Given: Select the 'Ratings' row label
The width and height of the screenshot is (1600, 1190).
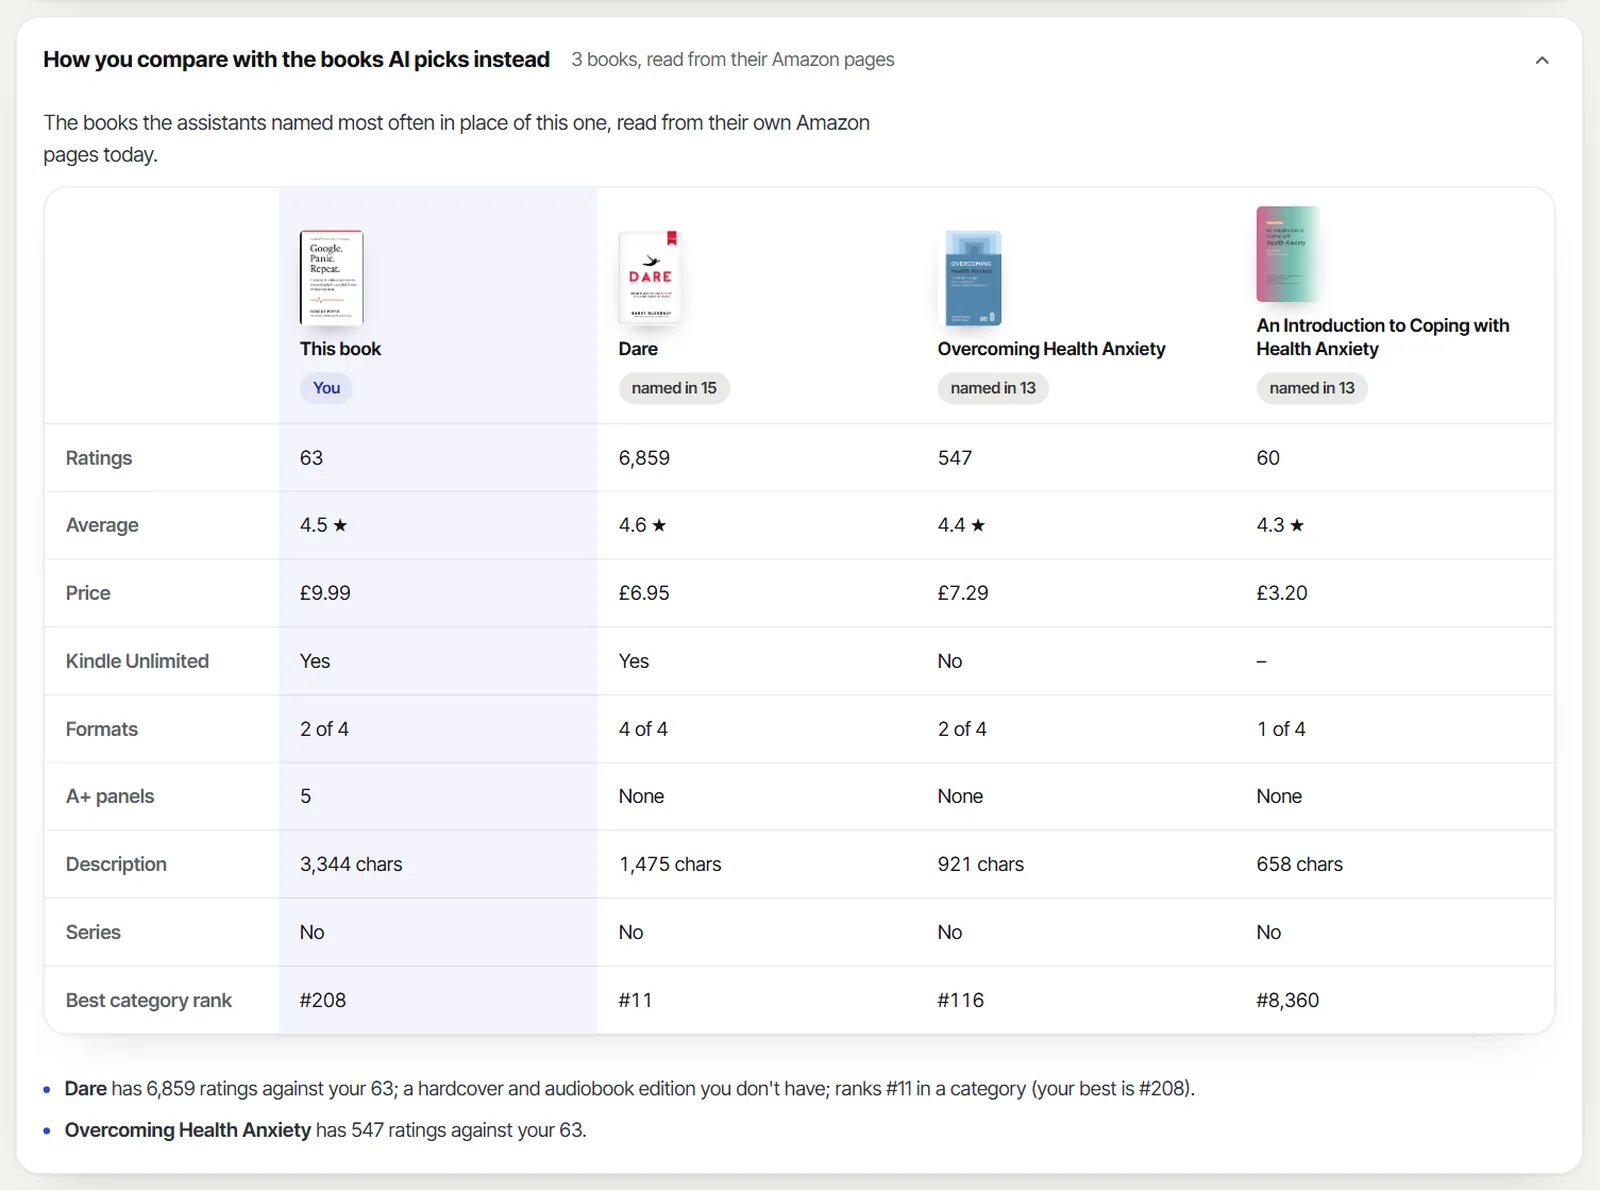Looking at the screenshot, I should click(x=99, y=458).
